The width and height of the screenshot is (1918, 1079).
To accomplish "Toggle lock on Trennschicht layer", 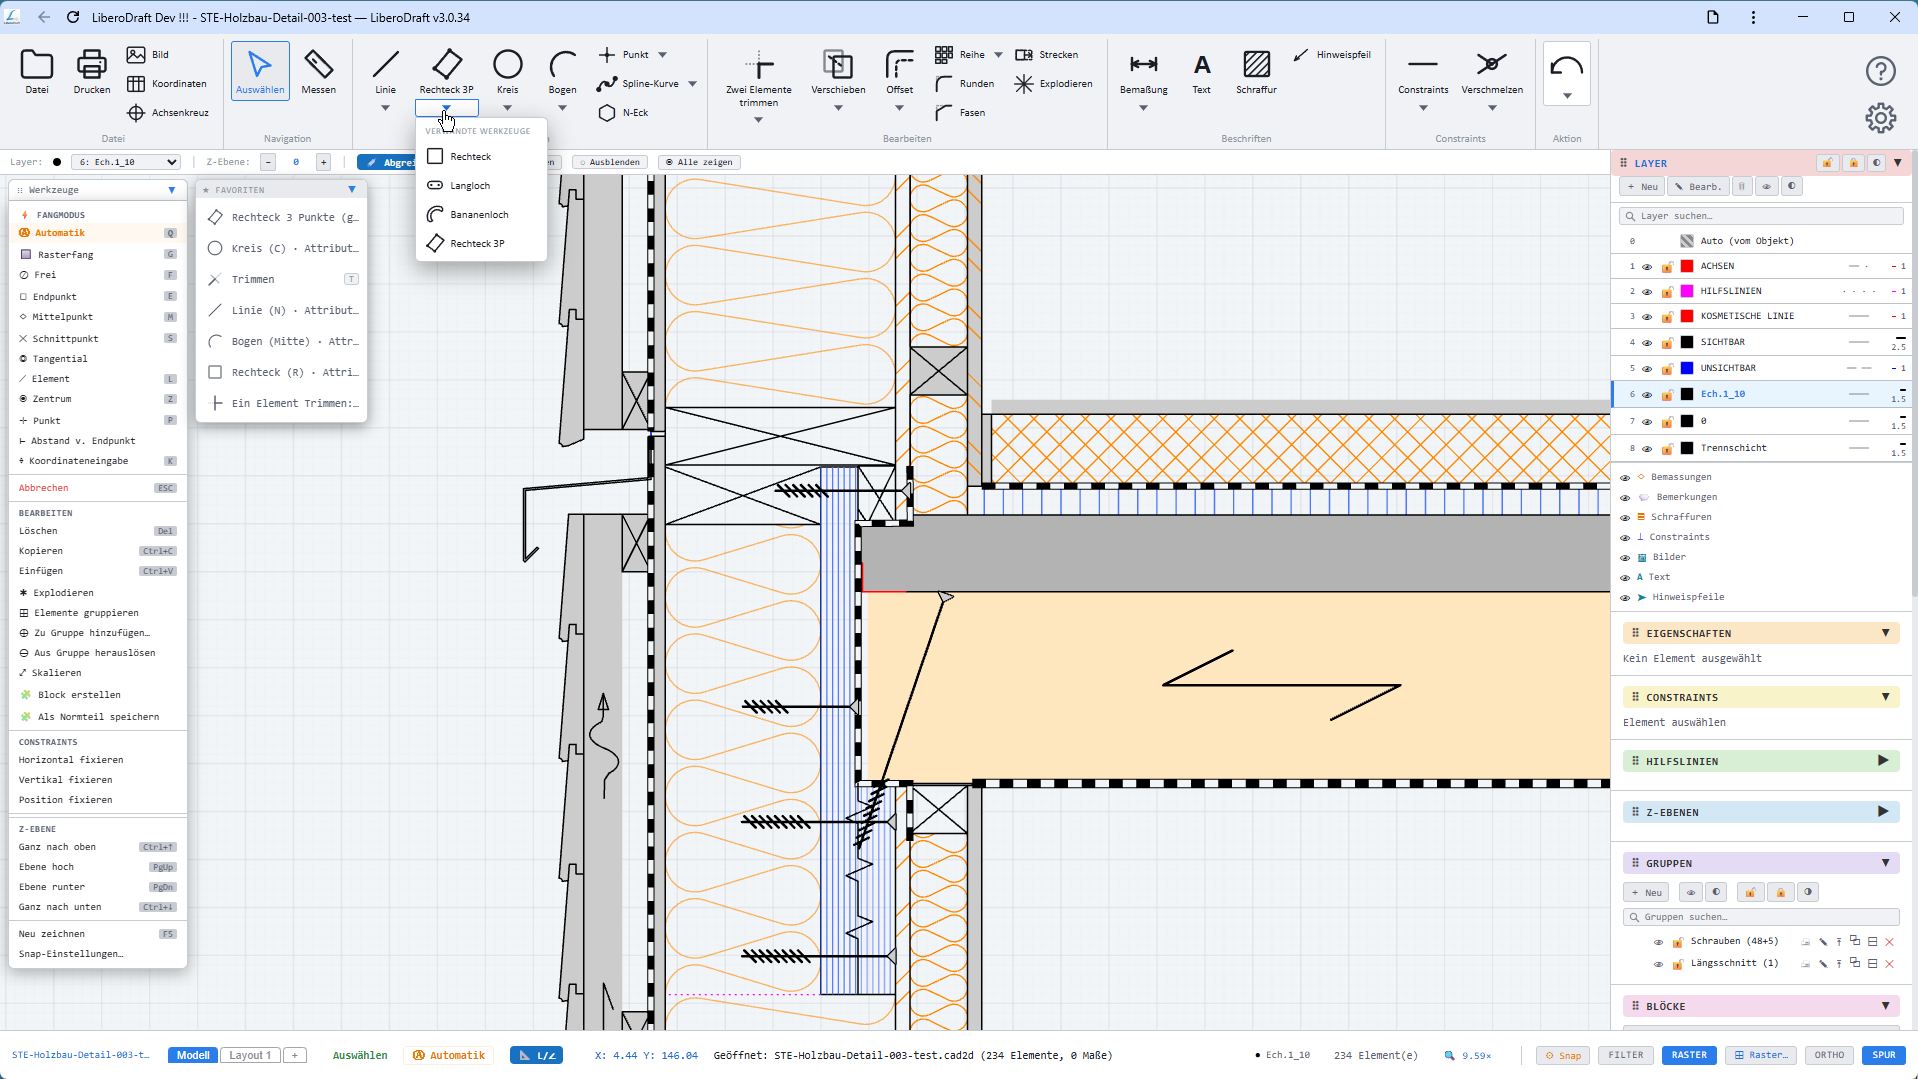I will pyautogui.click(x=1667, y=448).
